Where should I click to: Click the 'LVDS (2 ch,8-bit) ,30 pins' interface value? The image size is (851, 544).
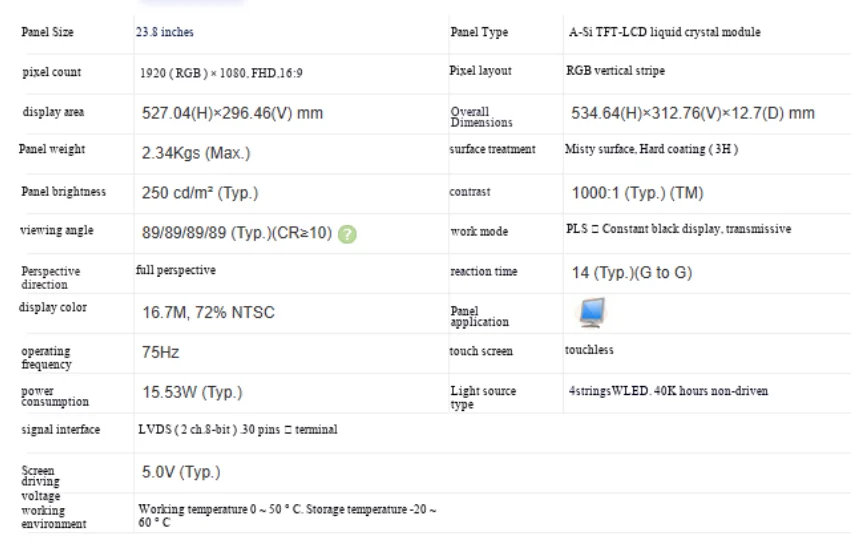pyautogui.click(x=238, y=429)
